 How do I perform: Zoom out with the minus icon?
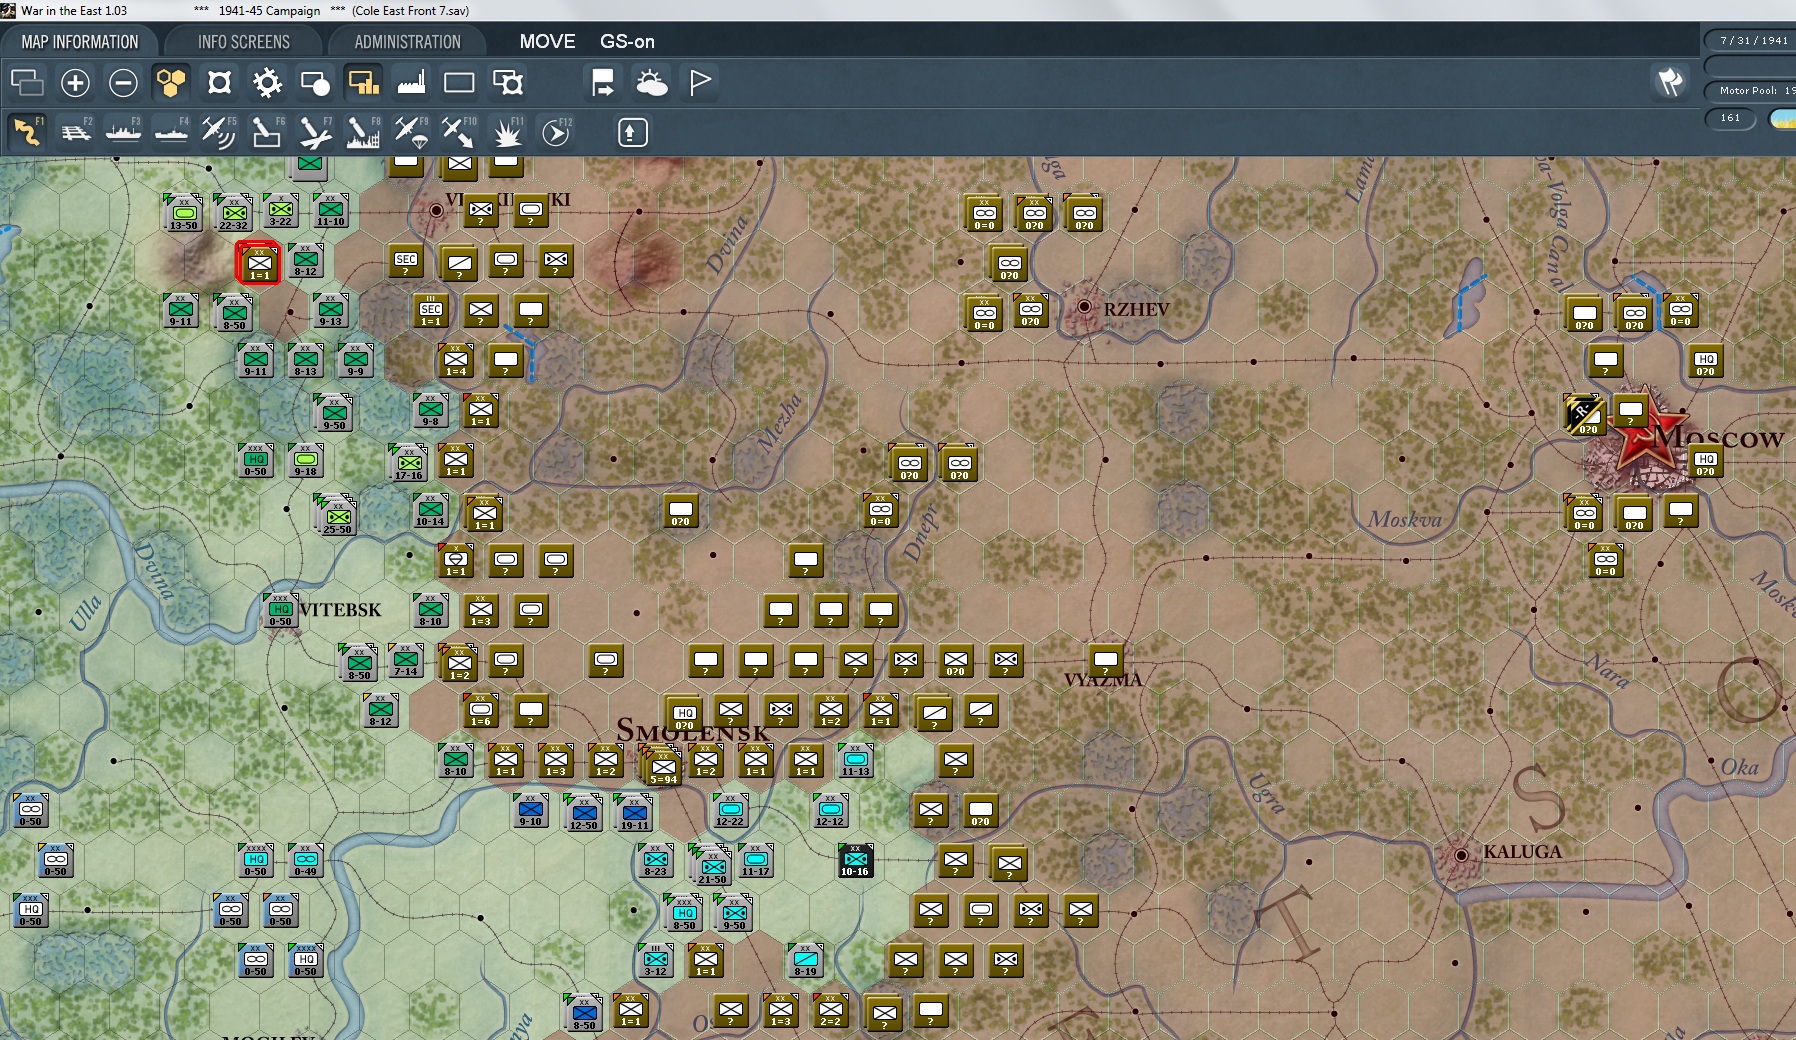(x=123, y=82)
